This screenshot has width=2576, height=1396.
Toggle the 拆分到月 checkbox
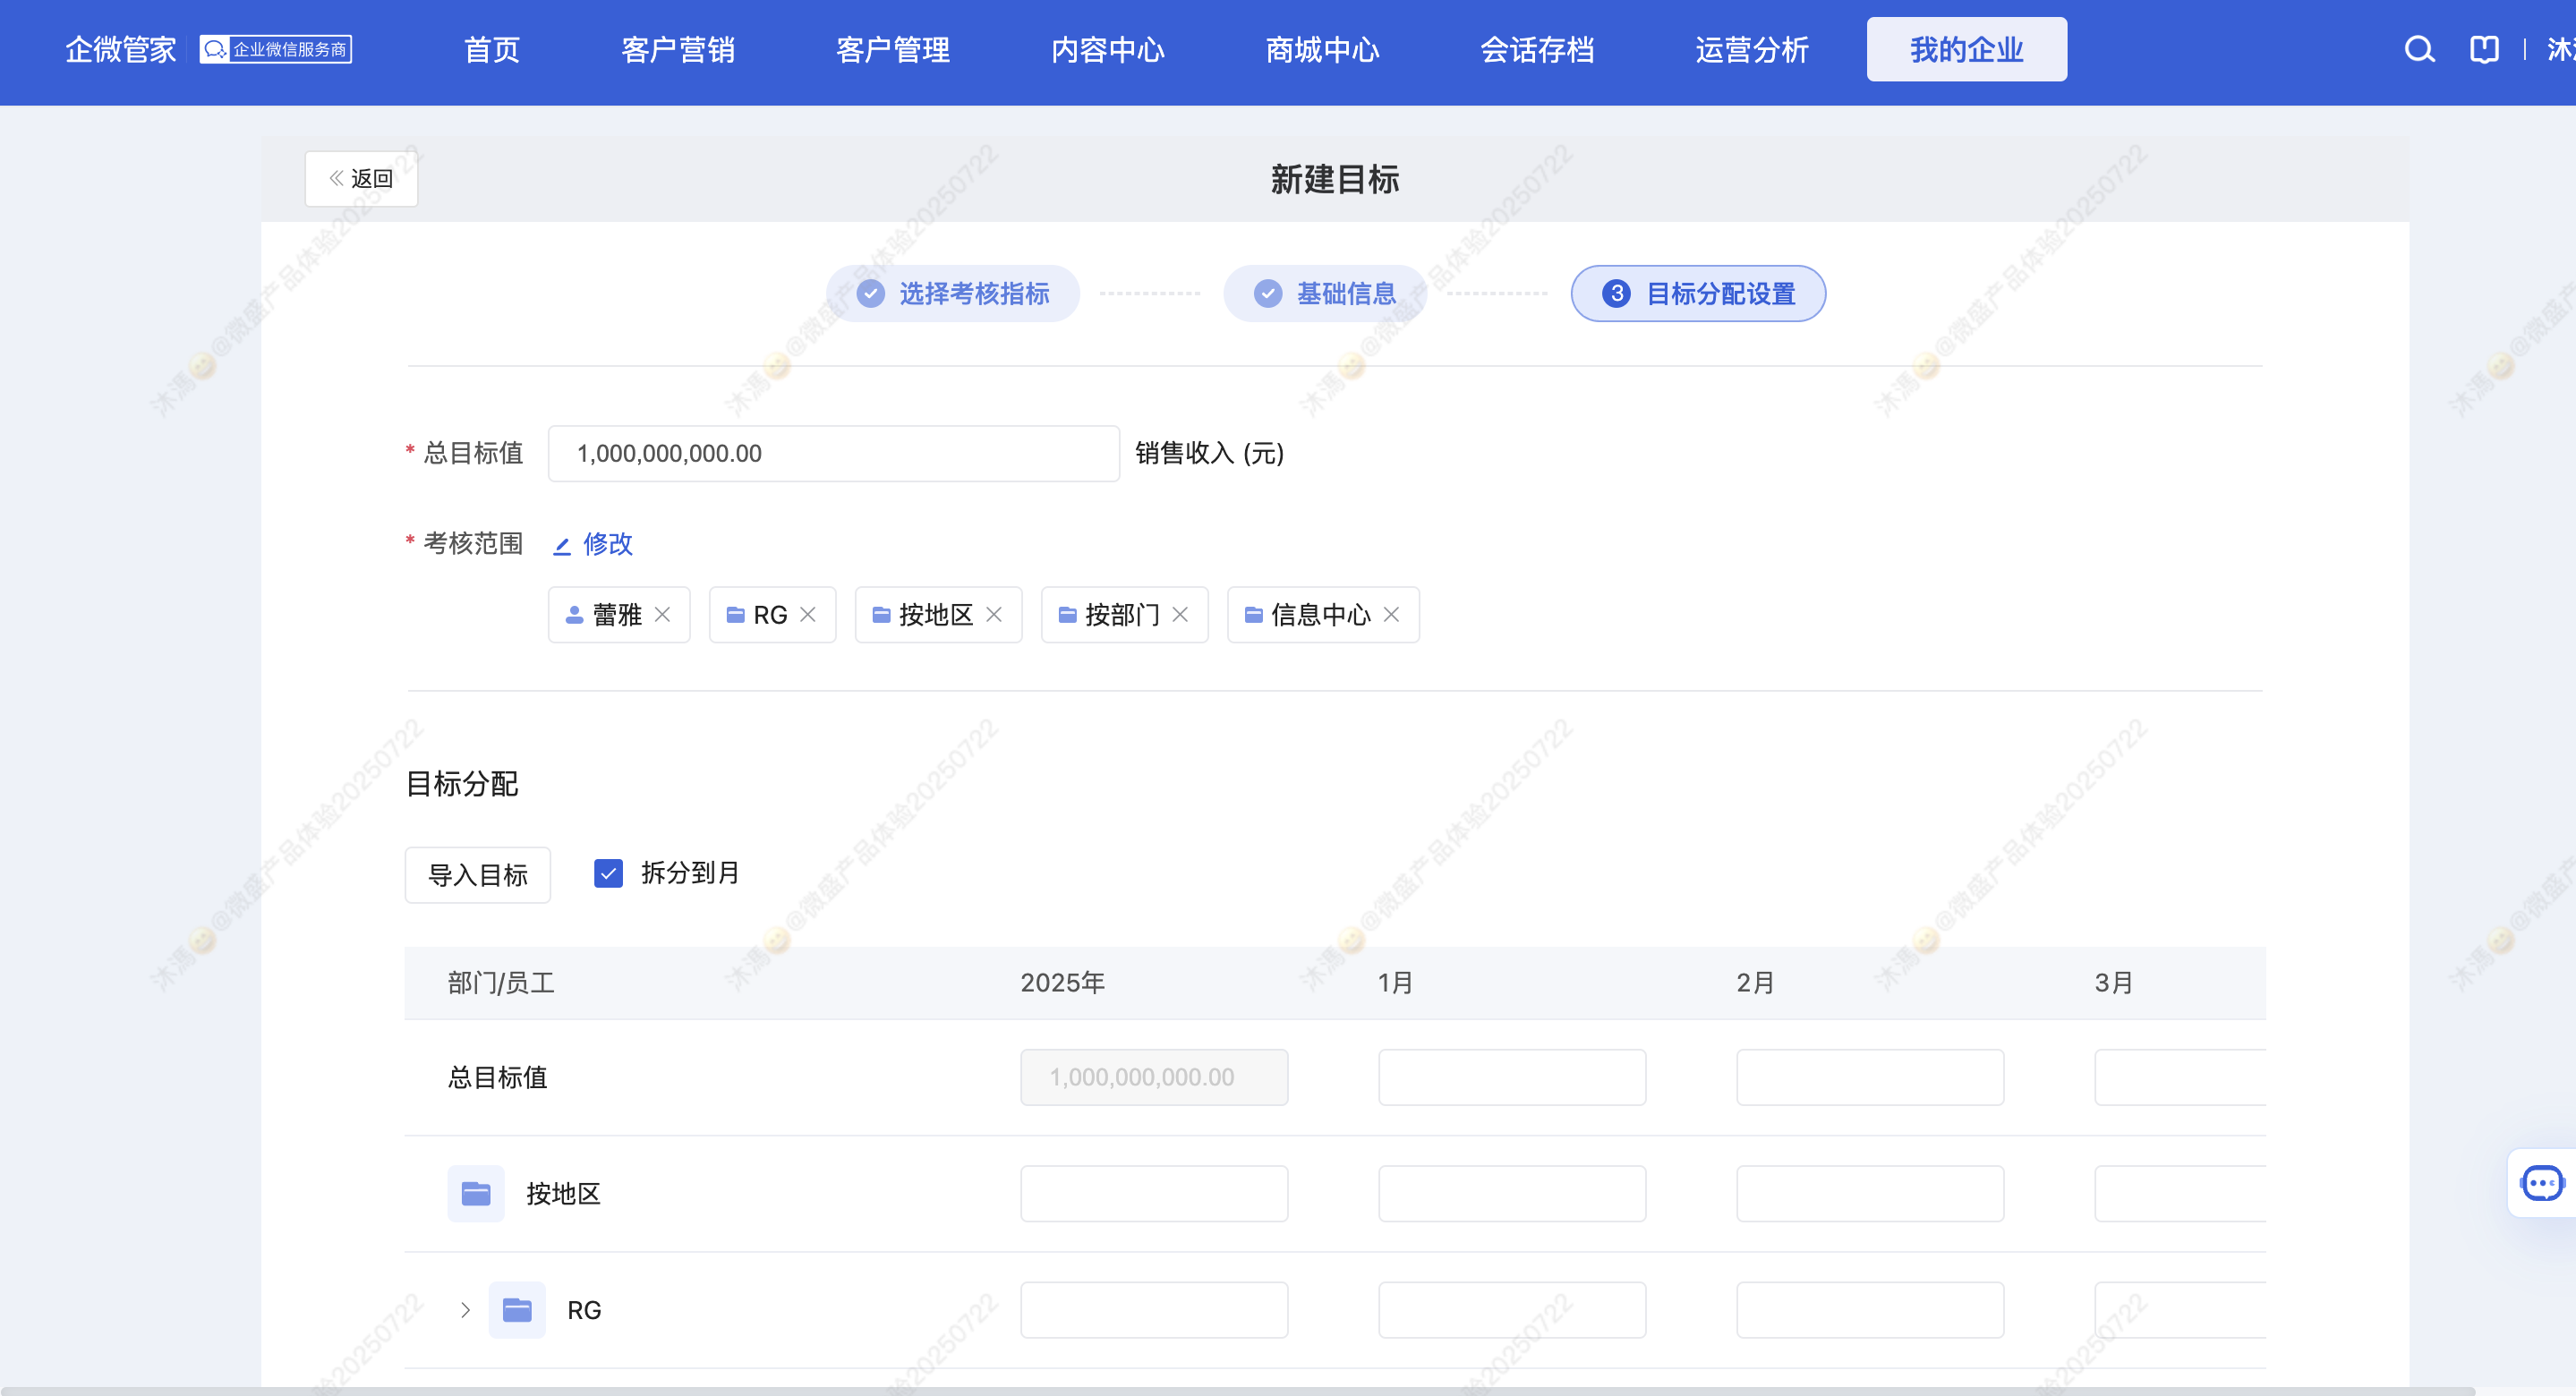click(x=608, y=874)
